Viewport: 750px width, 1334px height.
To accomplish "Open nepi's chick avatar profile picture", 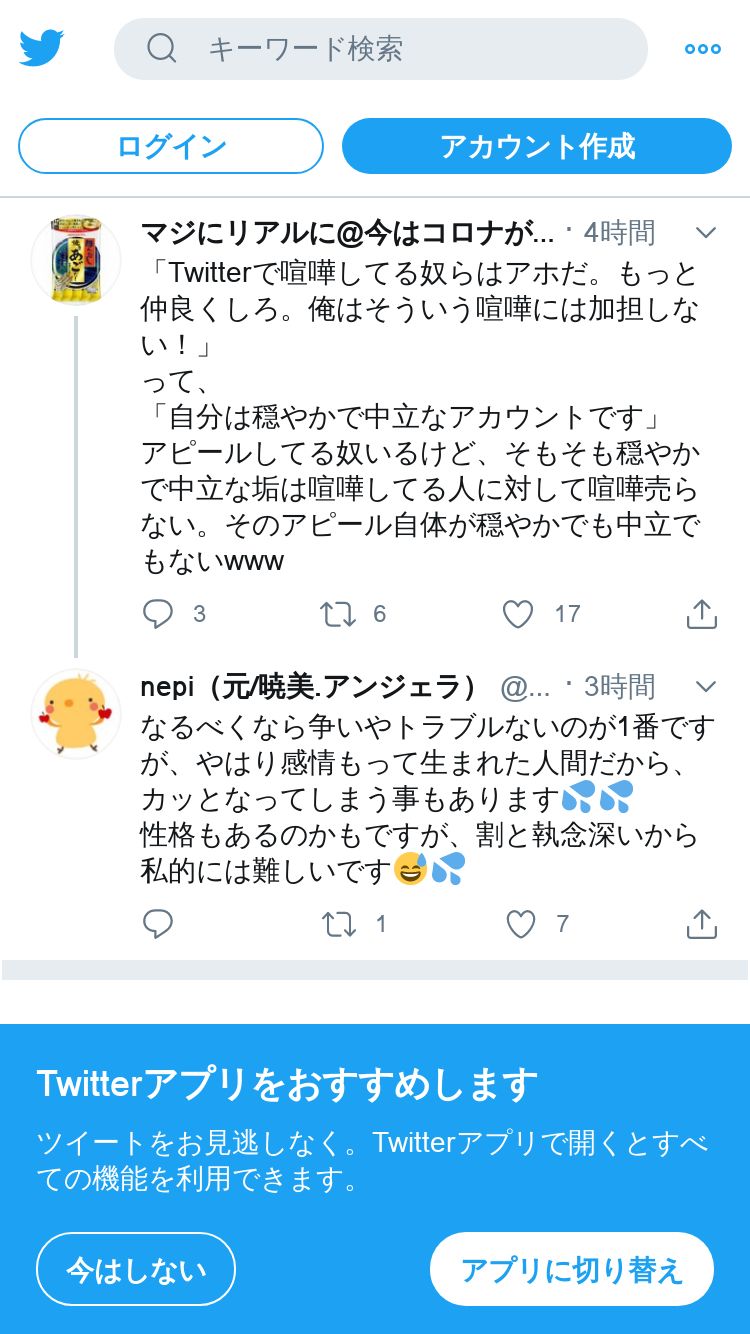I will click(x=76, y=714).
